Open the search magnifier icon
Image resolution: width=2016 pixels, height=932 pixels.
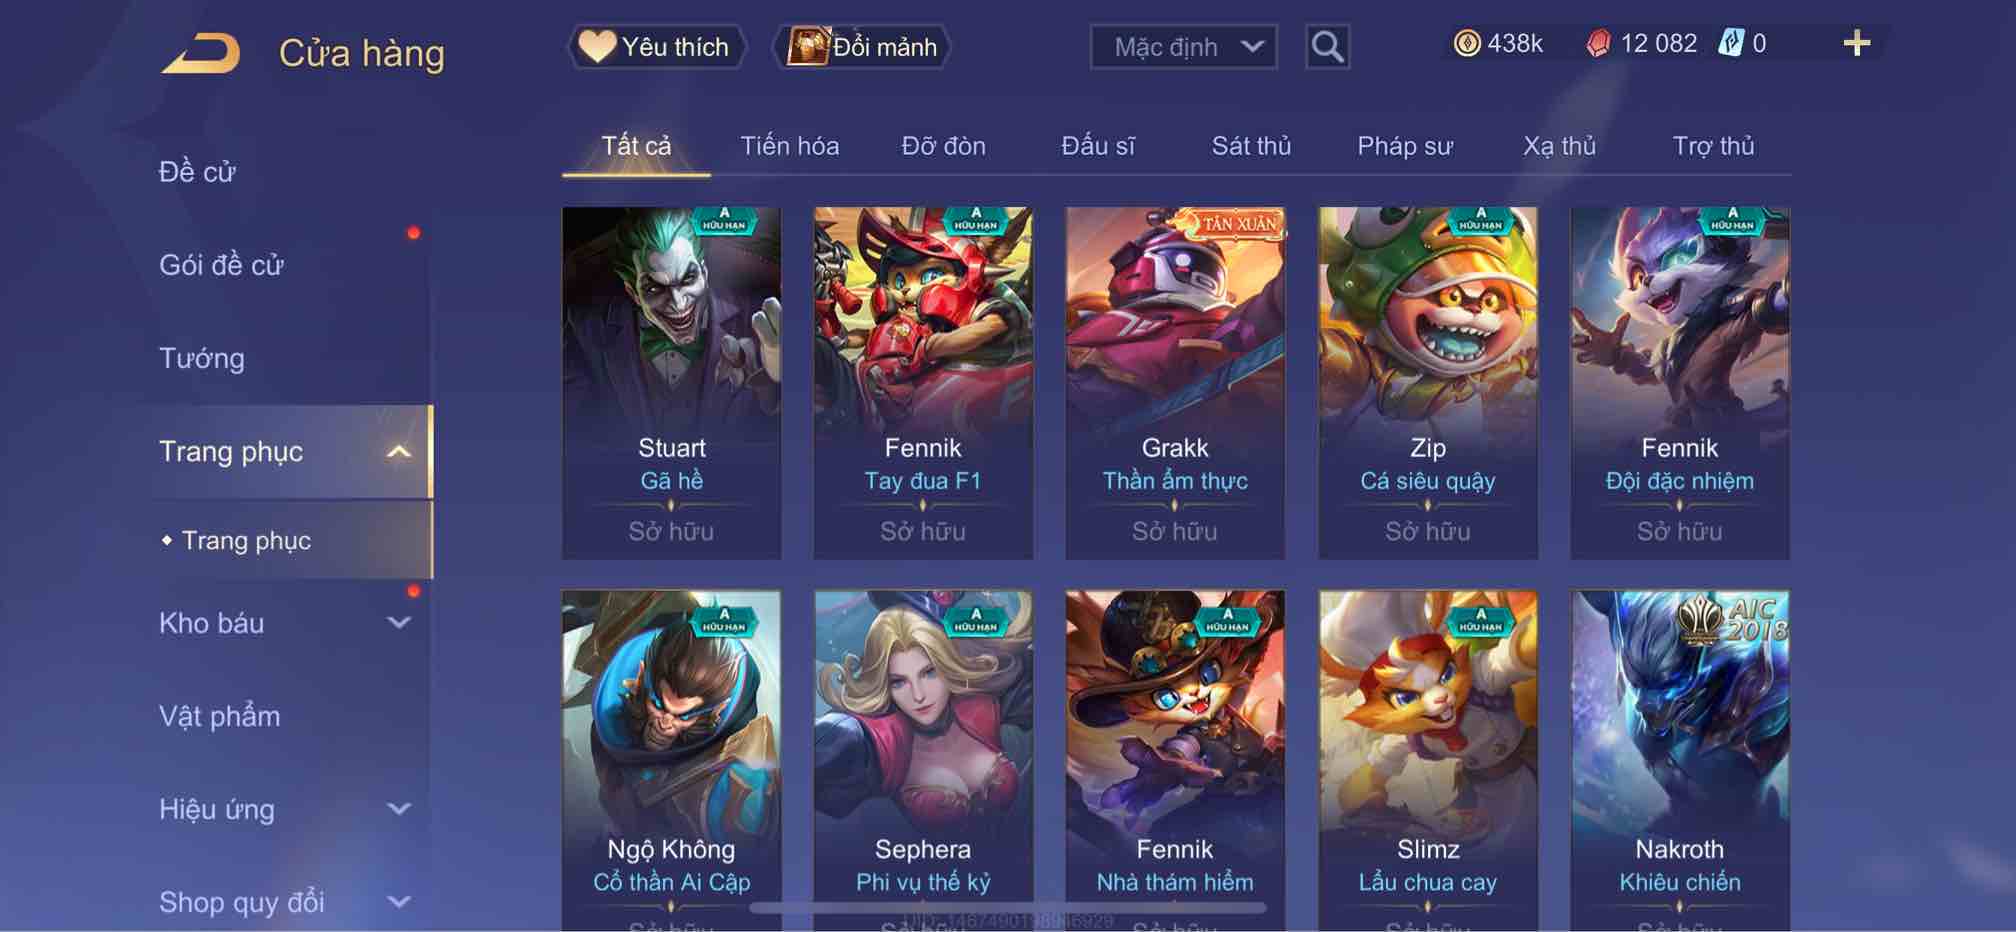1327,47
